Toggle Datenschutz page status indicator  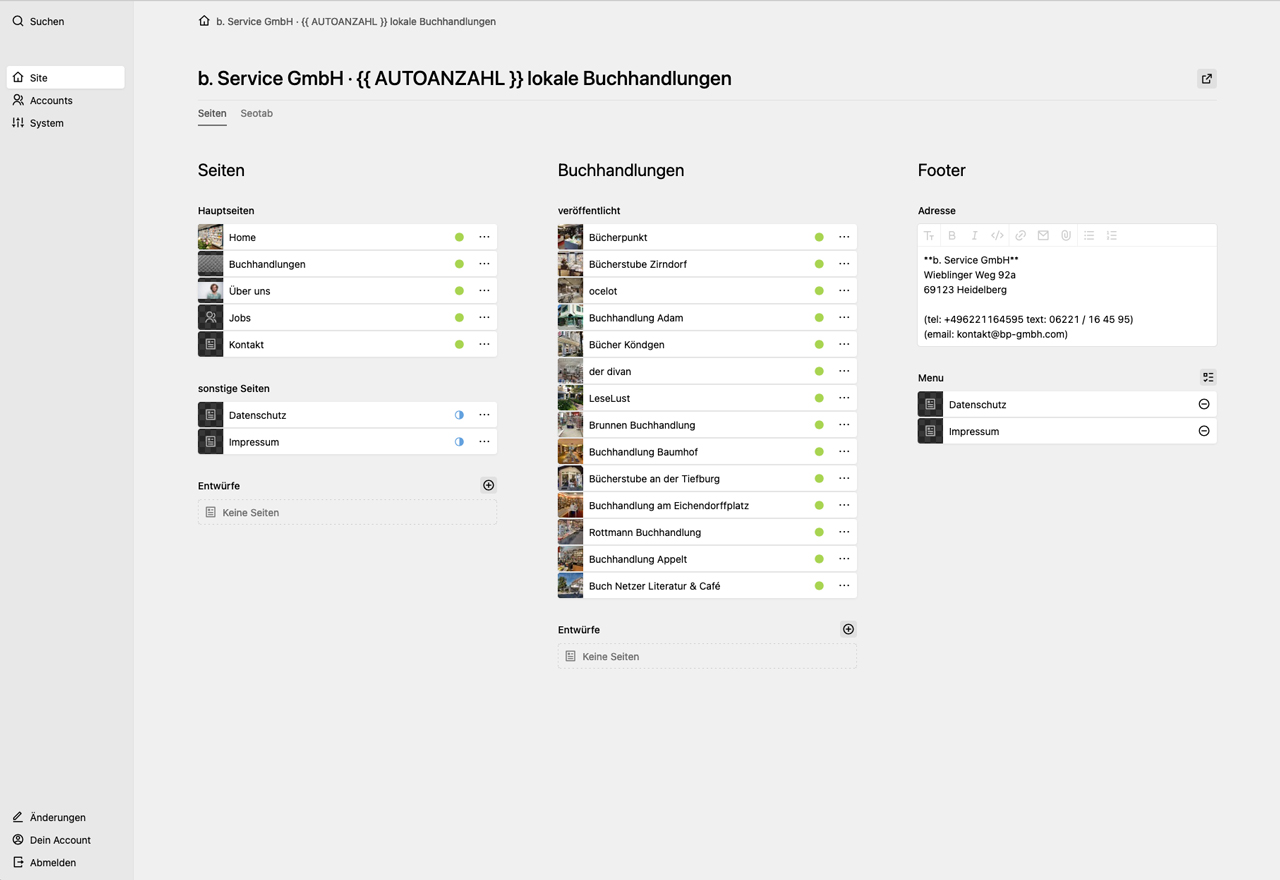tap(459, 414)
